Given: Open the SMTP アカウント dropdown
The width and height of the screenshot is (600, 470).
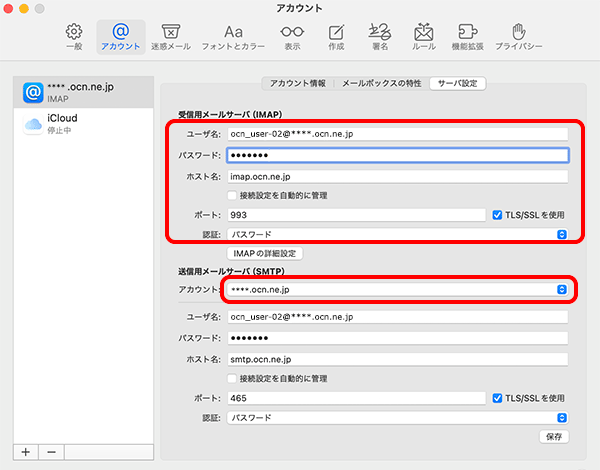Looking at the screenshot, I should (398, 290).
